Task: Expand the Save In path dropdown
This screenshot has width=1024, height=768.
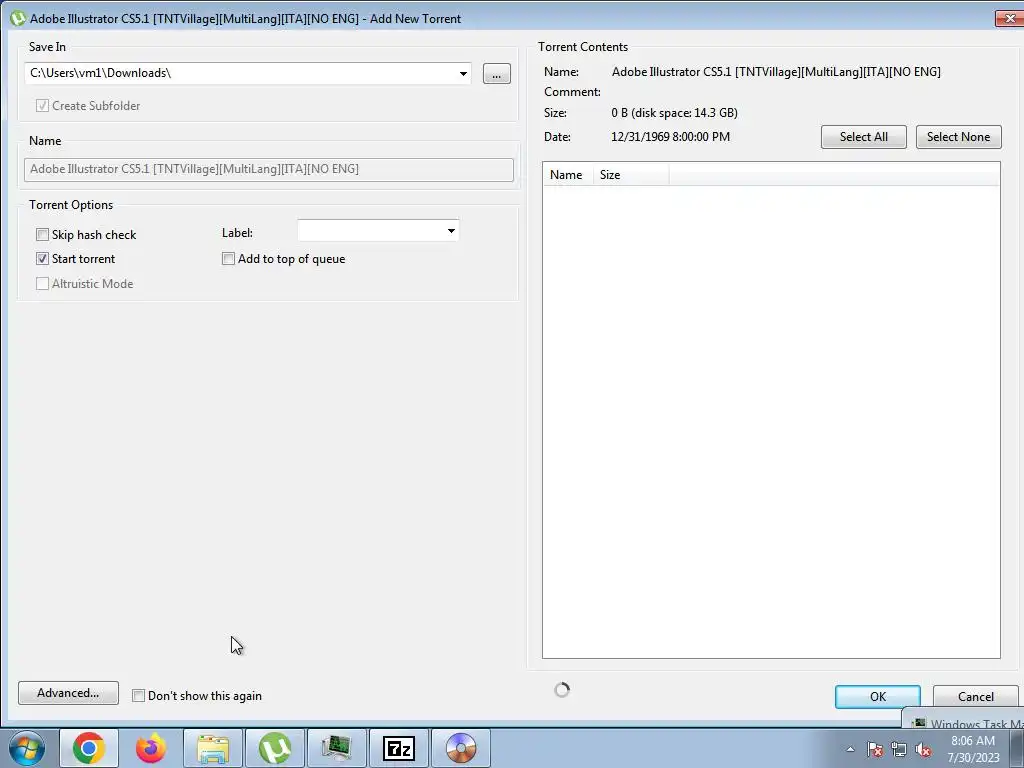Action: pyautogui.click(x=463, y=73)
